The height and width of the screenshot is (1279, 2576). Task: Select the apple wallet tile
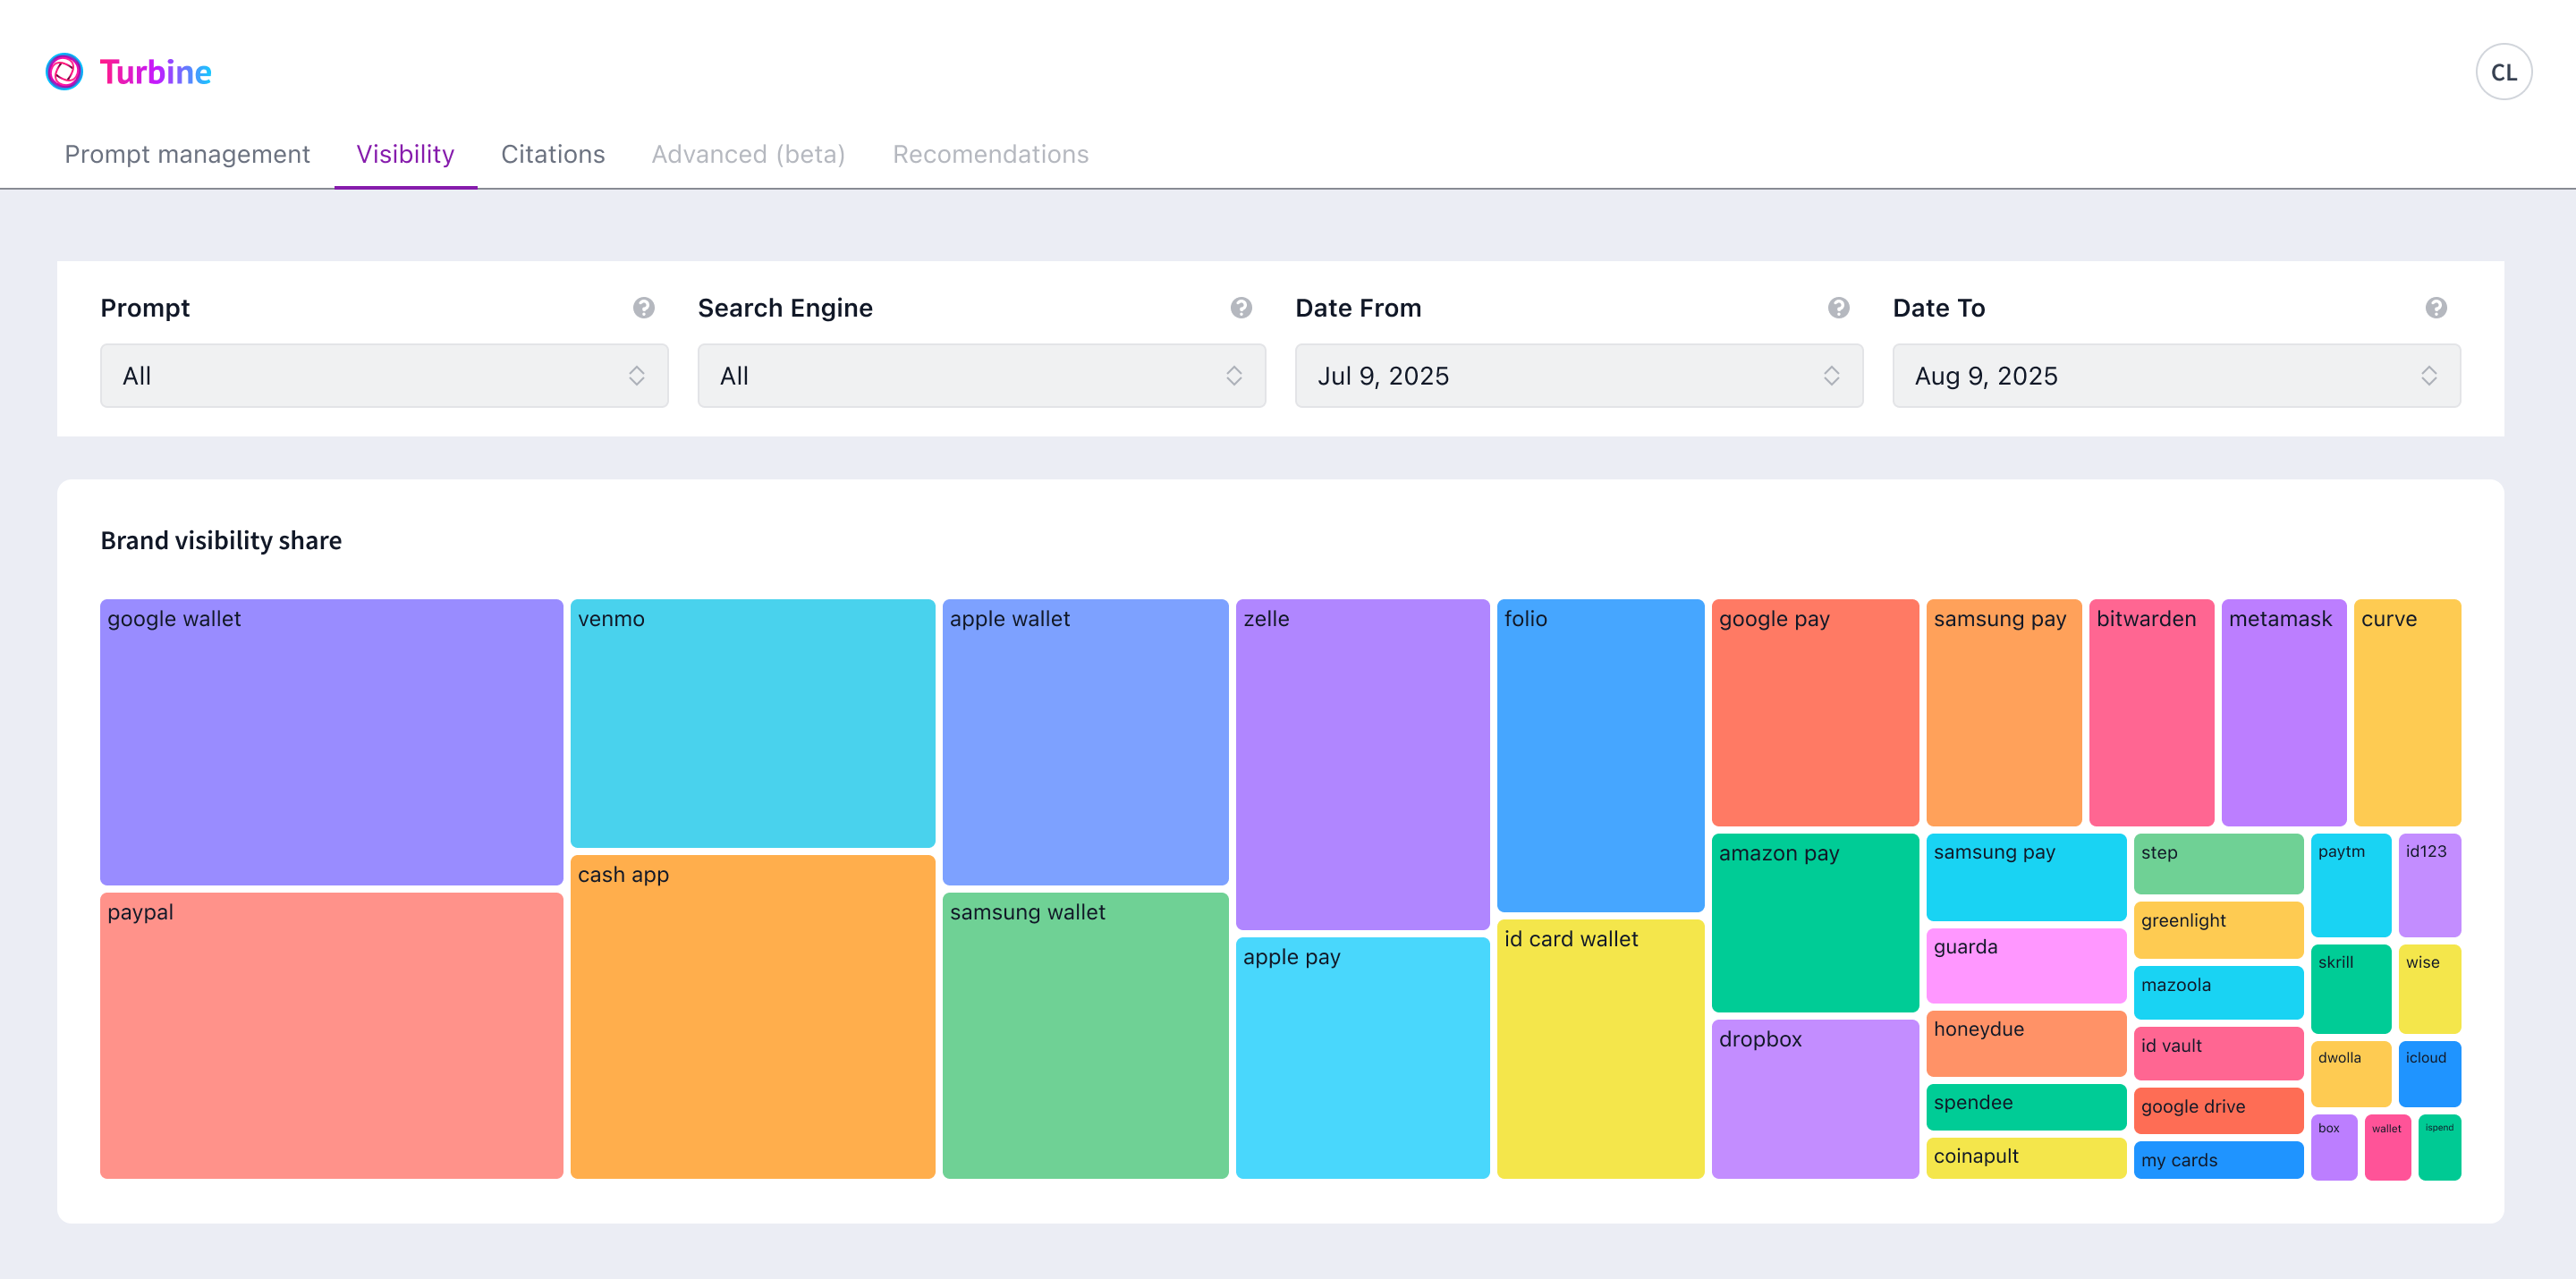point(1085,741)
